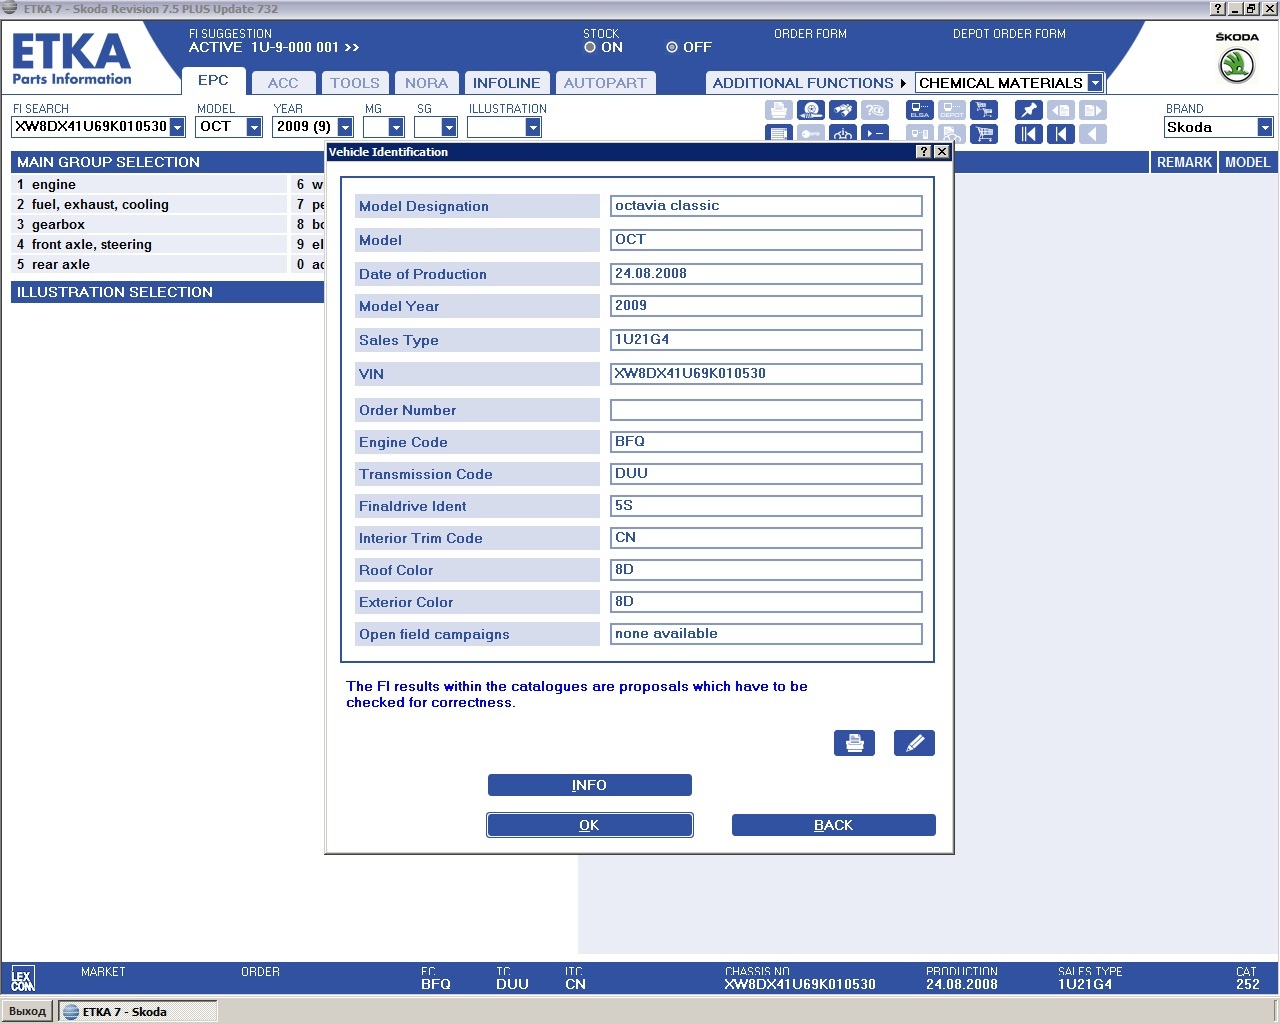Open the MG dropdown
This screenshot has height=1024, width=1280.
(396, 127)
